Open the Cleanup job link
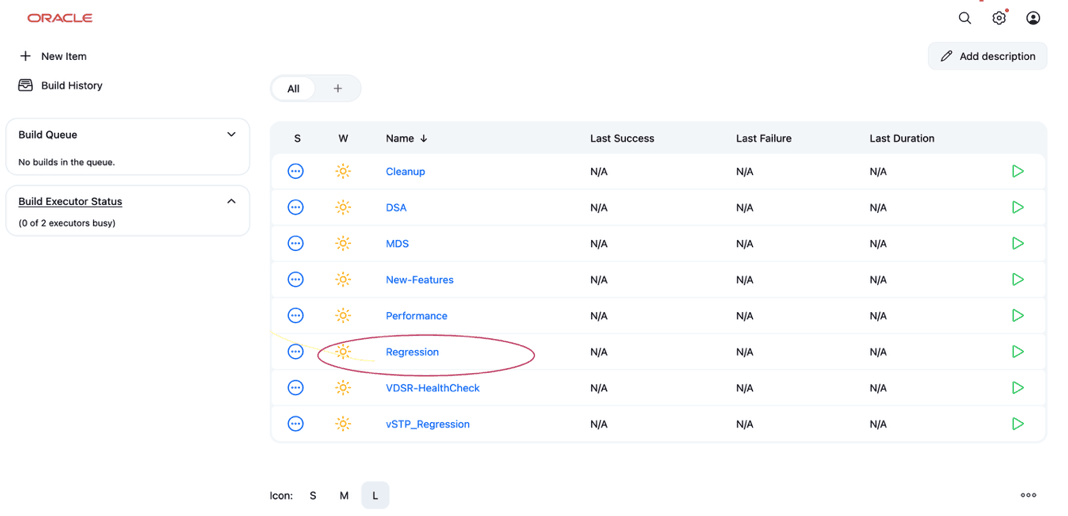Image resolution: width=1068 pixels, height=516 pixels. 405,172
